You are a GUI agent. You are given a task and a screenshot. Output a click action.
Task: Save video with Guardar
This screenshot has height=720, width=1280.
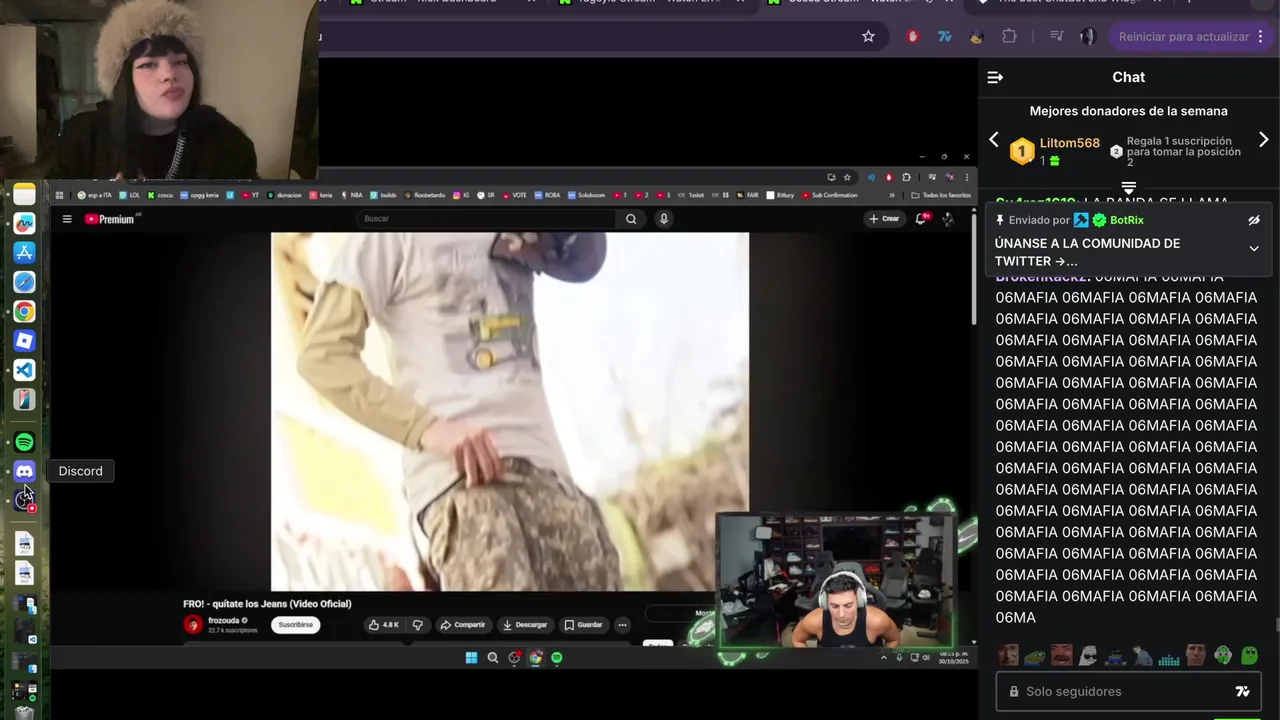coord(583,625)
